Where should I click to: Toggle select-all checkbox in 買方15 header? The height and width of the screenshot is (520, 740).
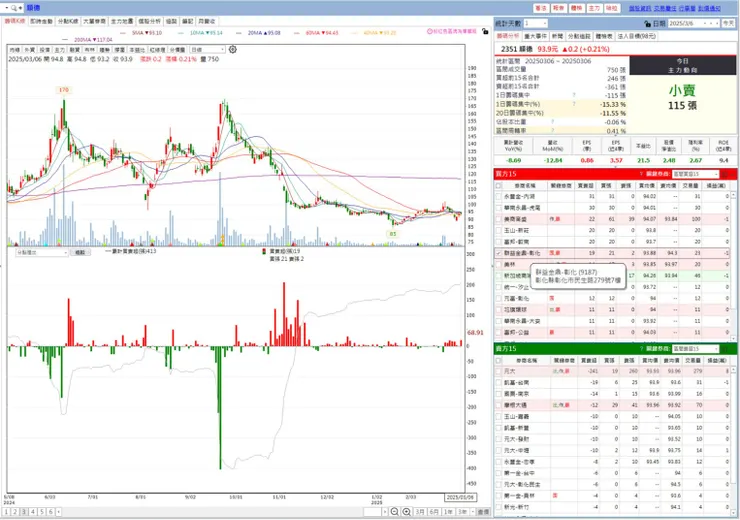(x=498, y=185)
